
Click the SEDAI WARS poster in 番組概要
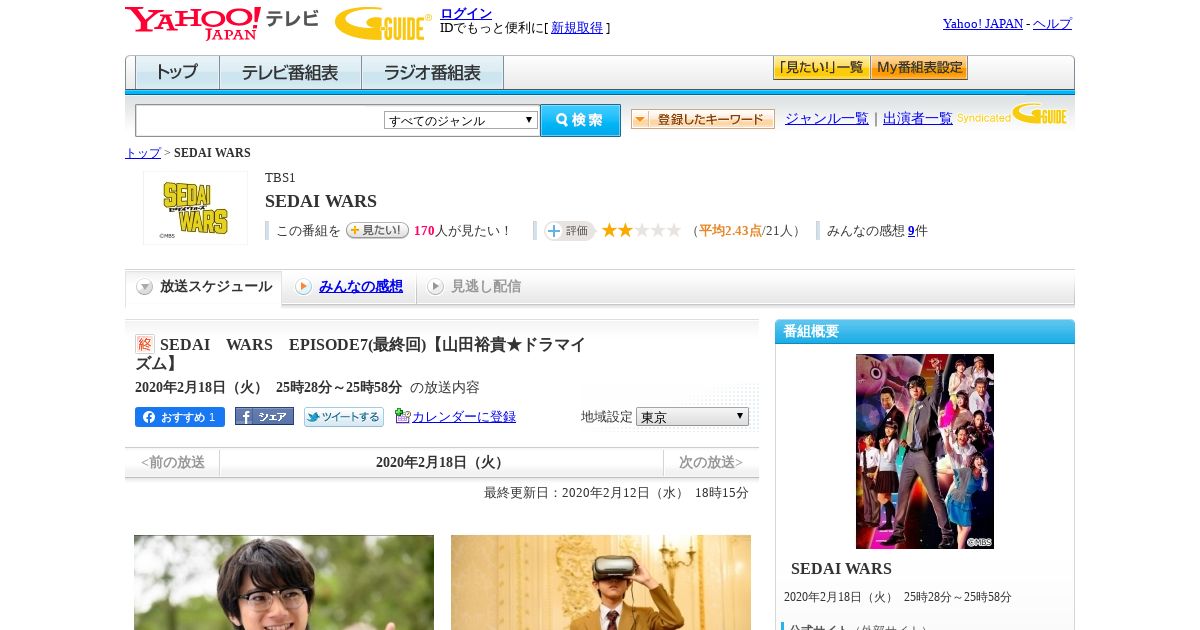click(925, 451)
